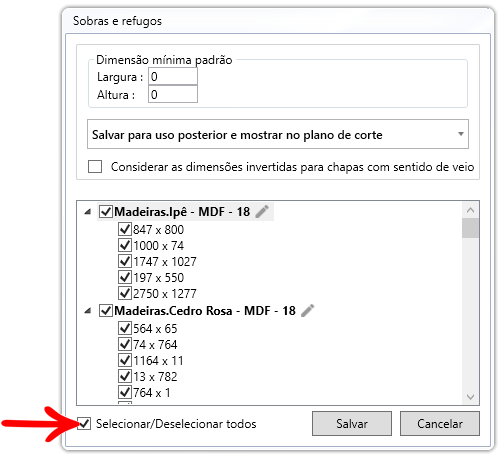499x462 pixels.
Task: Uncheck the Madeiras.Ipê group checkbox
Action: (106, 212)
